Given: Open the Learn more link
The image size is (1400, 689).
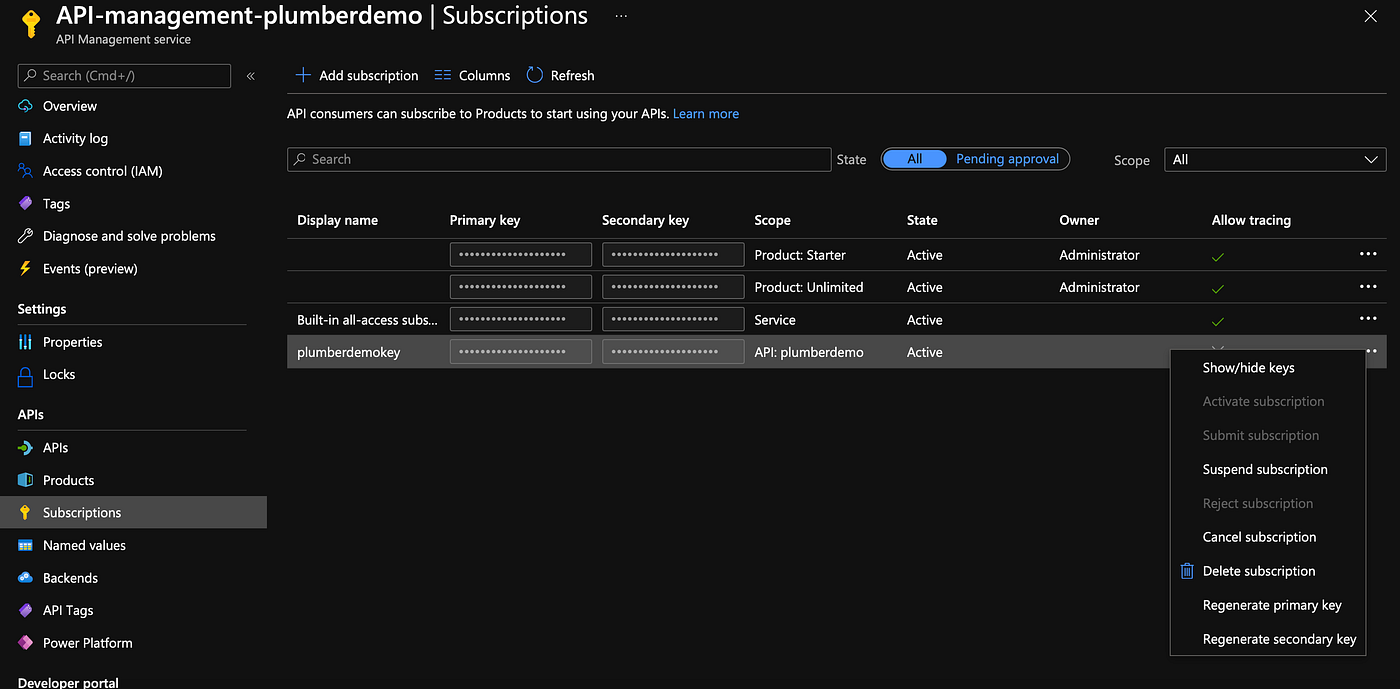Looking at the screenshot, I should 706,114.
